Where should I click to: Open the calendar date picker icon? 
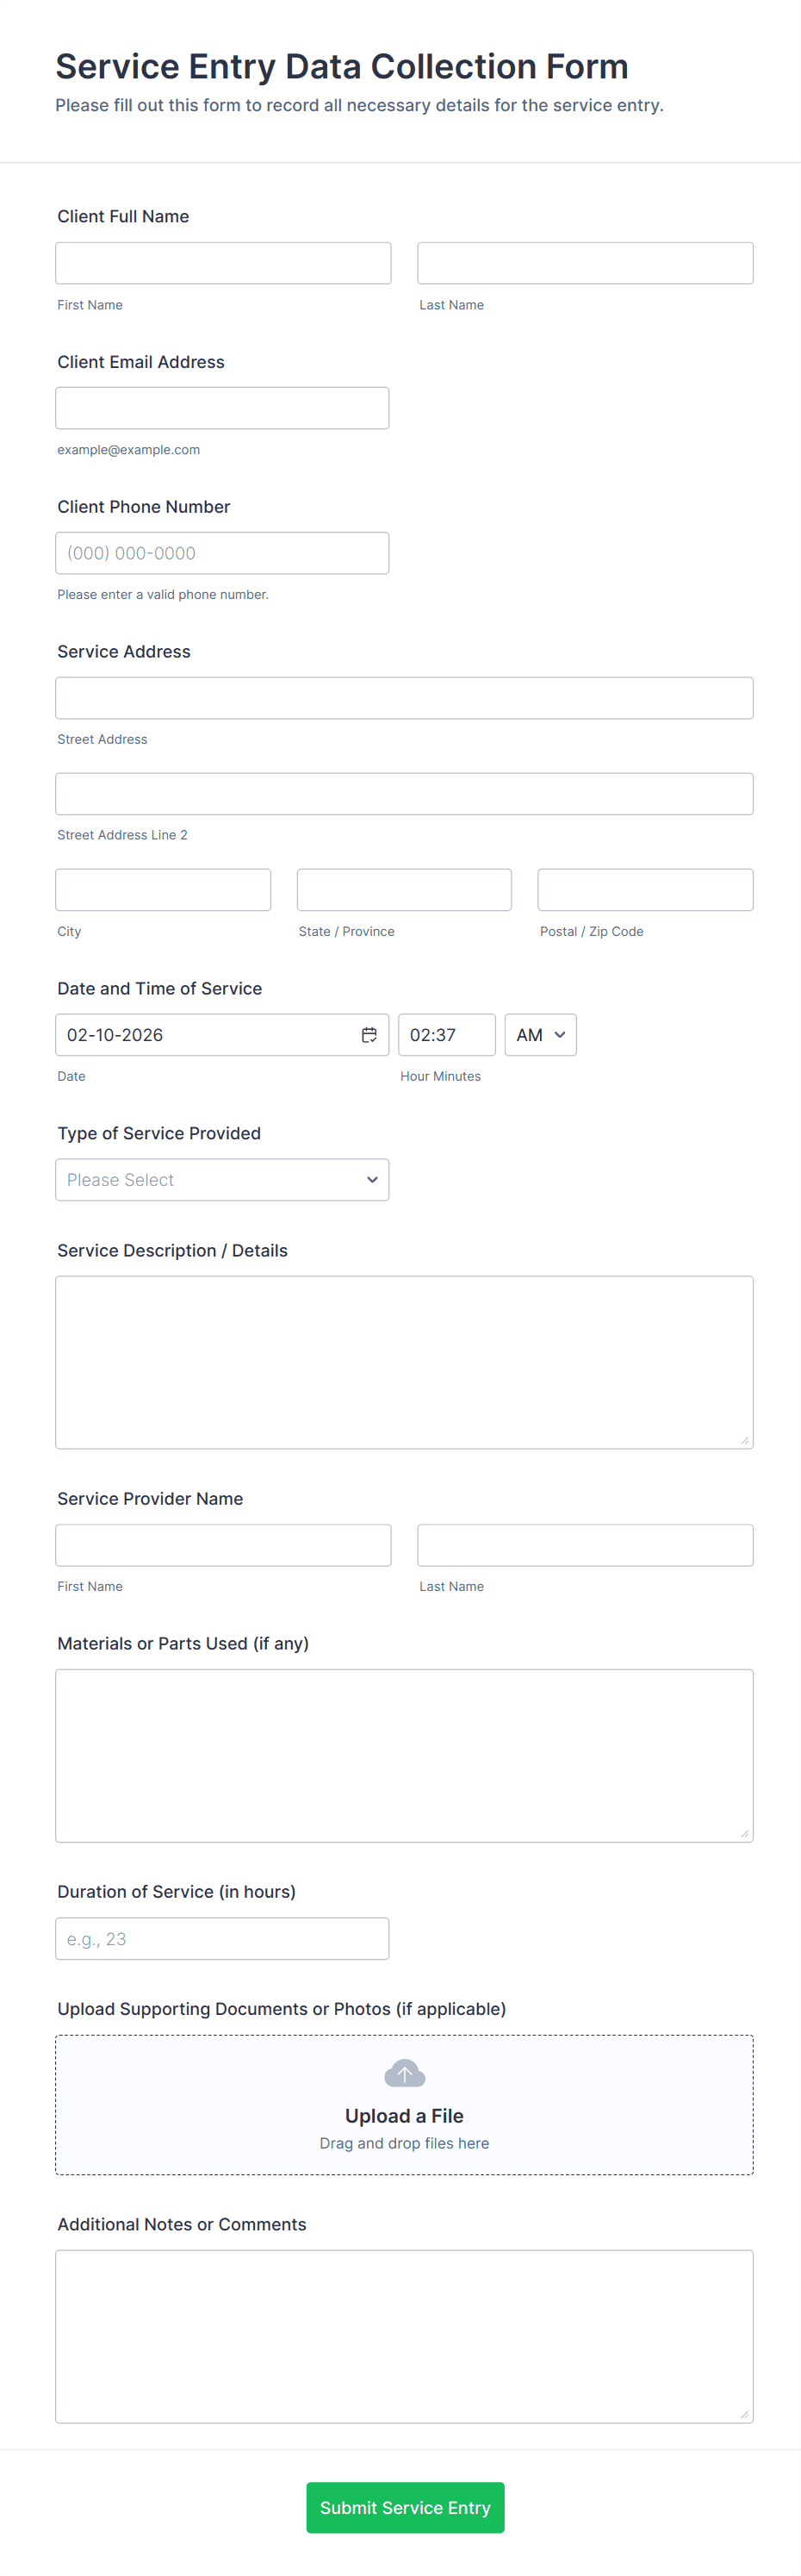pos(369,1035)
